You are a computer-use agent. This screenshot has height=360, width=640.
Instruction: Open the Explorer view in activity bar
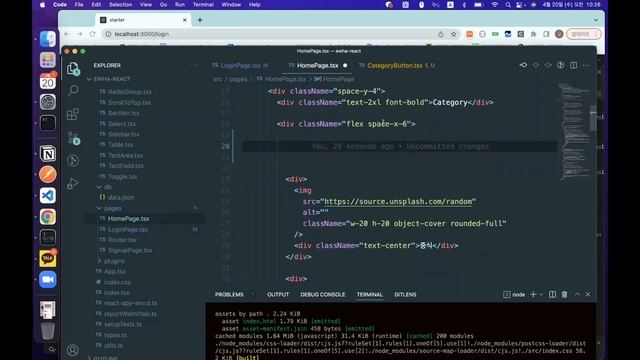coord(73,69)
